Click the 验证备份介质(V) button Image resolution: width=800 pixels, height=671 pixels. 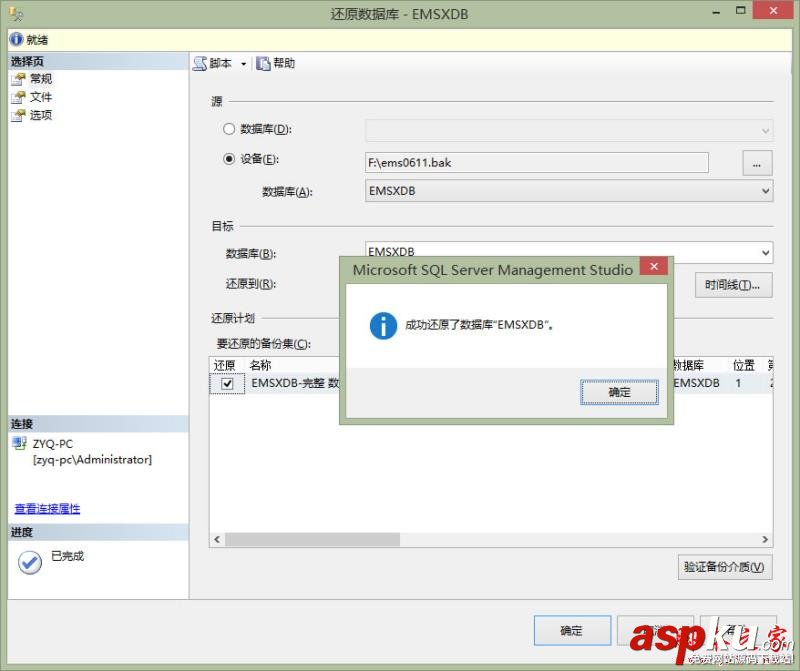[x=724, y=567]
